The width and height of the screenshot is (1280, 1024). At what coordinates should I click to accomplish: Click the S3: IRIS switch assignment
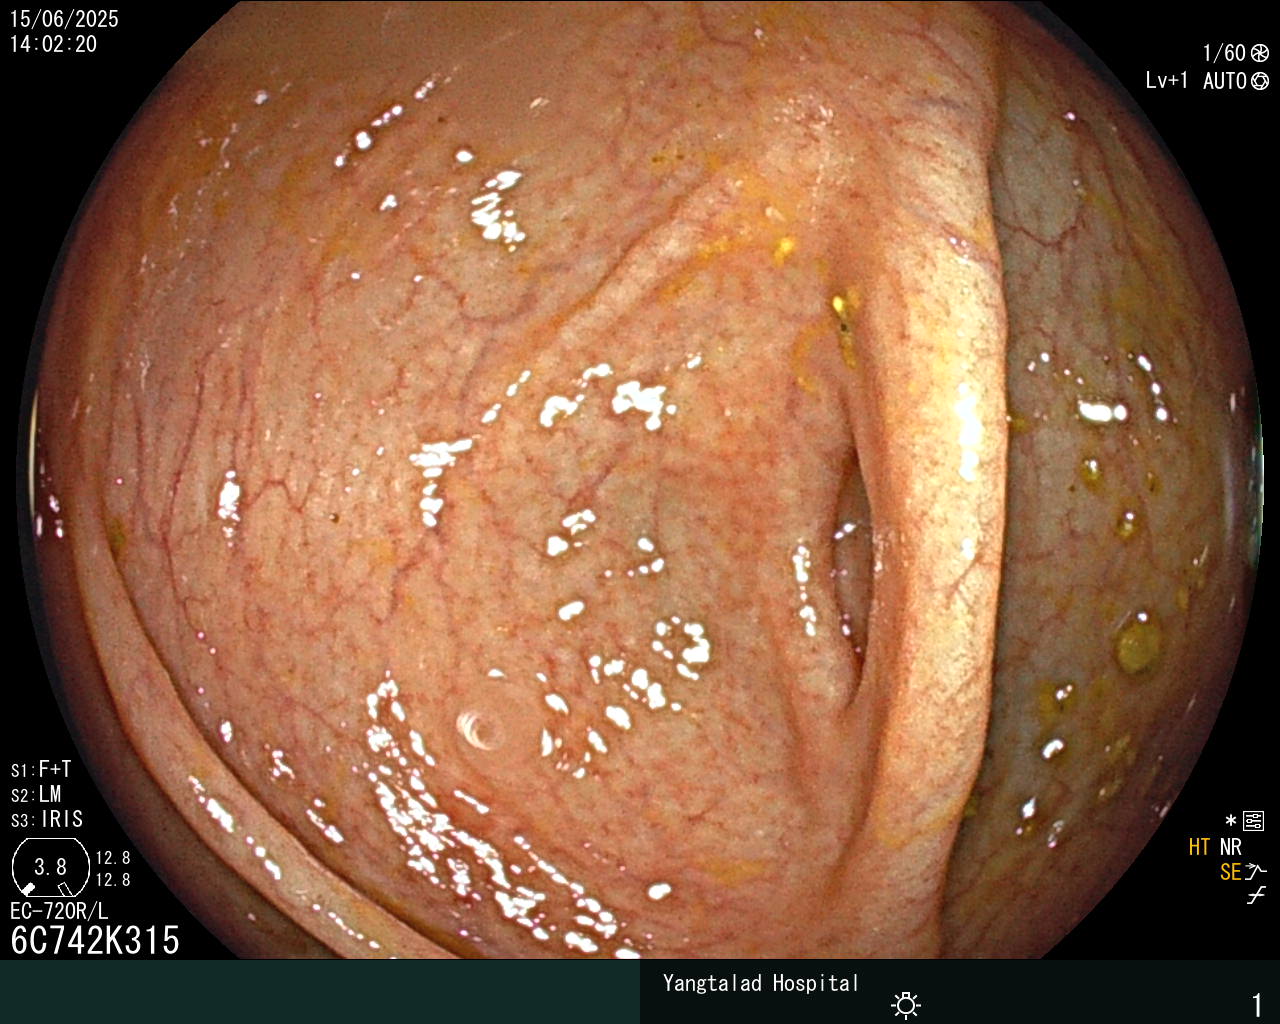tap(47, 819)
